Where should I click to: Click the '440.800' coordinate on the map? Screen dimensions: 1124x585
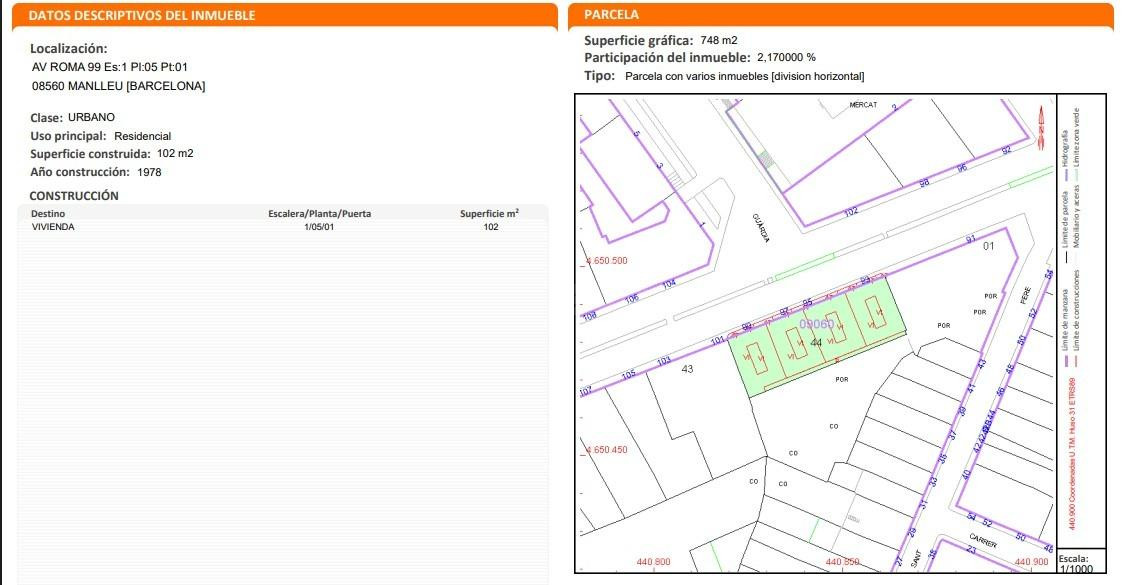click(x=654, y=562)
